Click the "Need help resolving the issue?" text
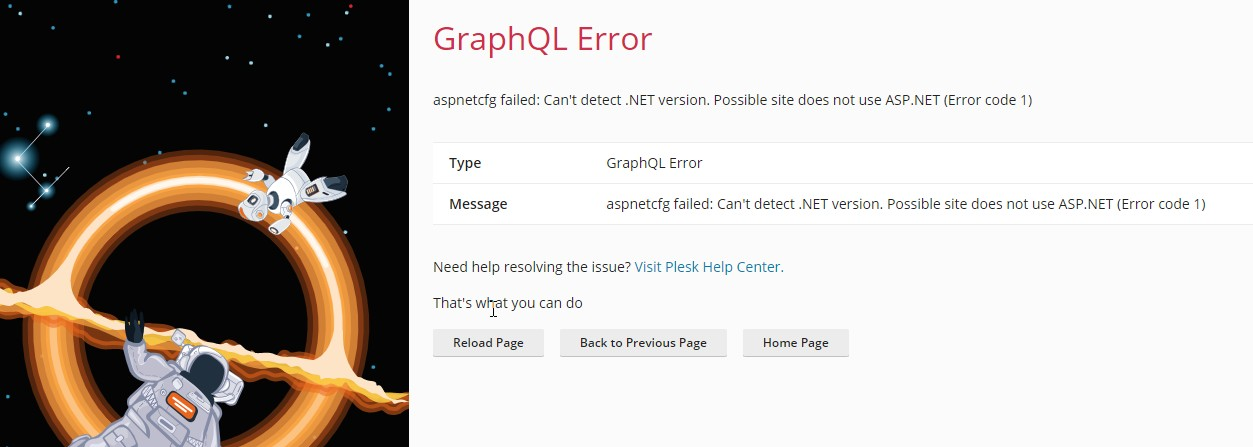Screen dimensions: 1253x447 coord(531,267)
